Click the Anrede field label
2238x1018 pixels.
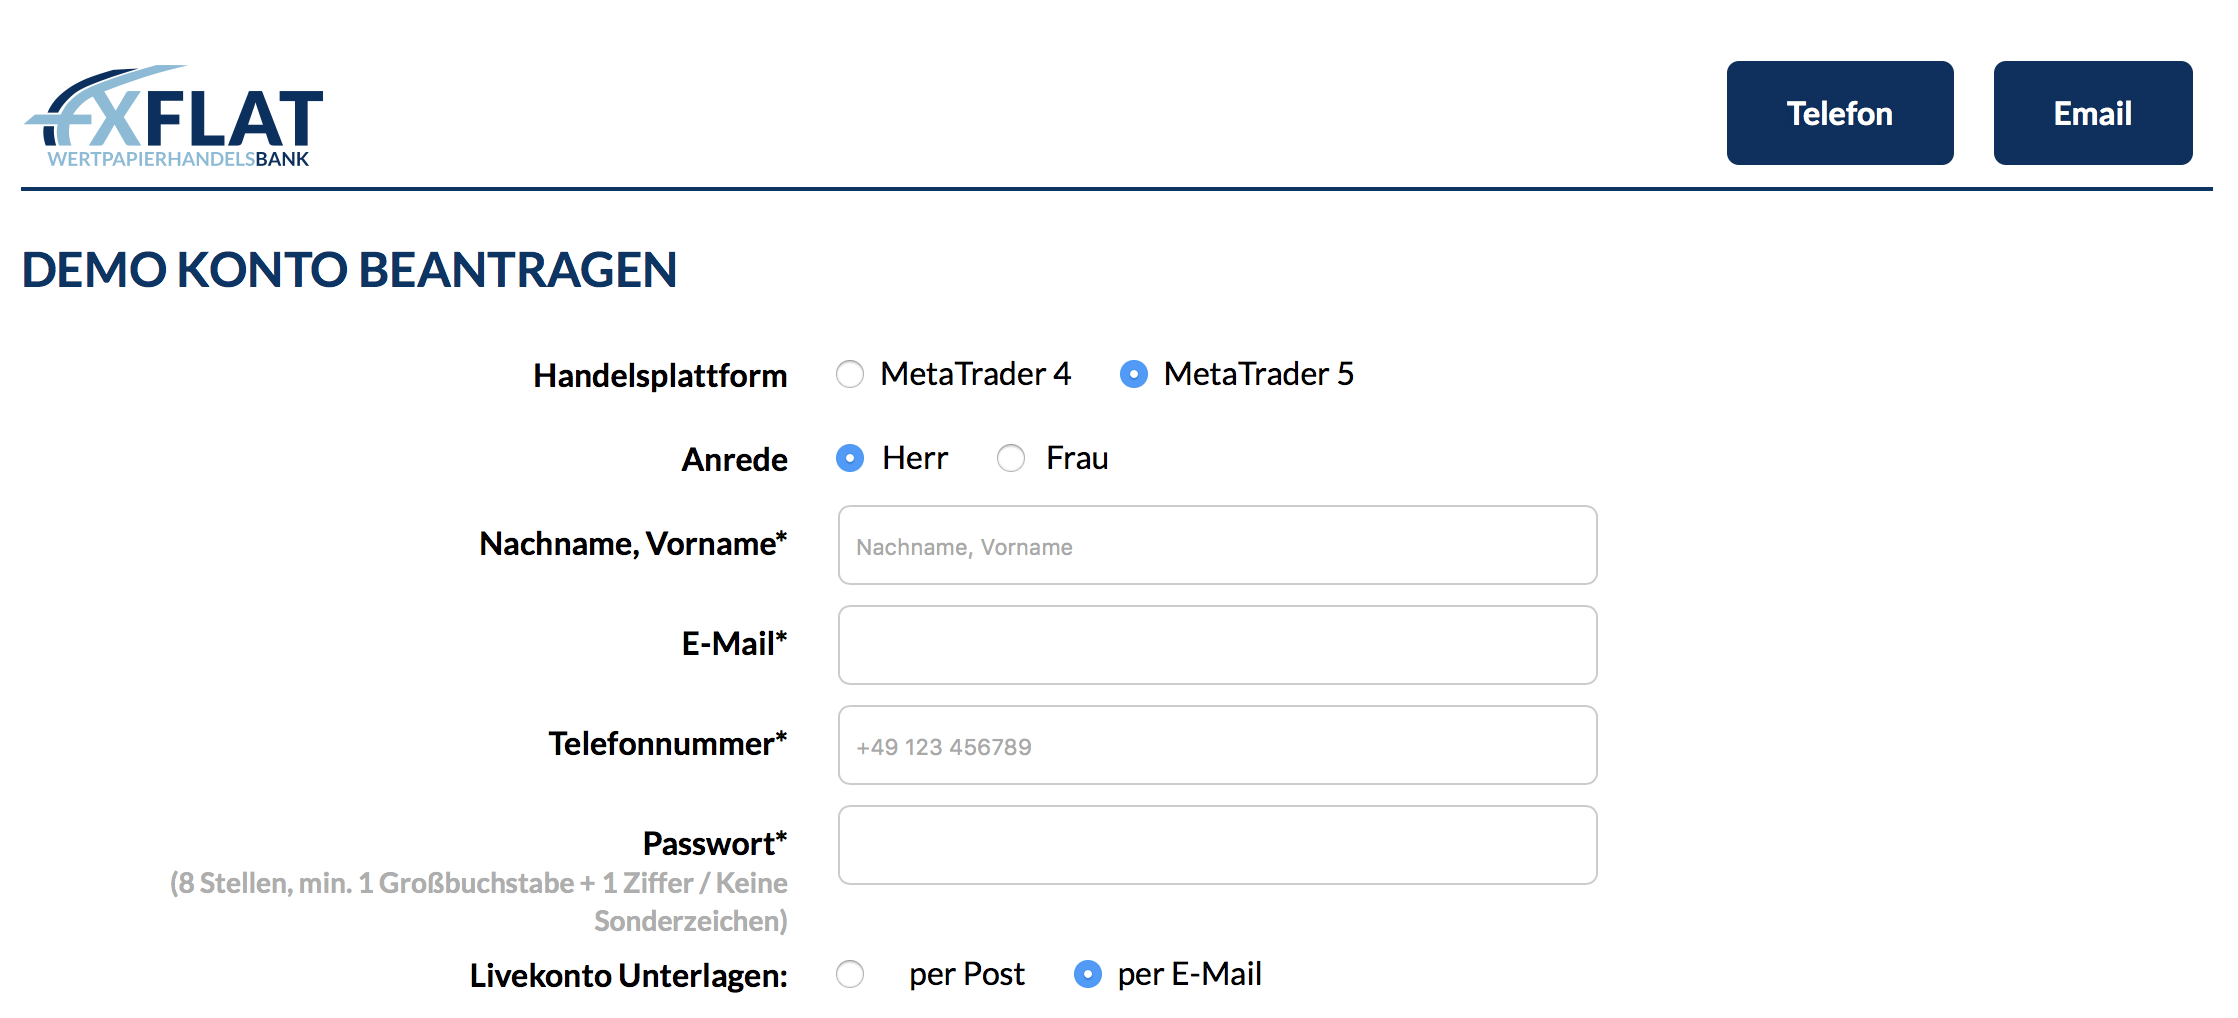735,460
